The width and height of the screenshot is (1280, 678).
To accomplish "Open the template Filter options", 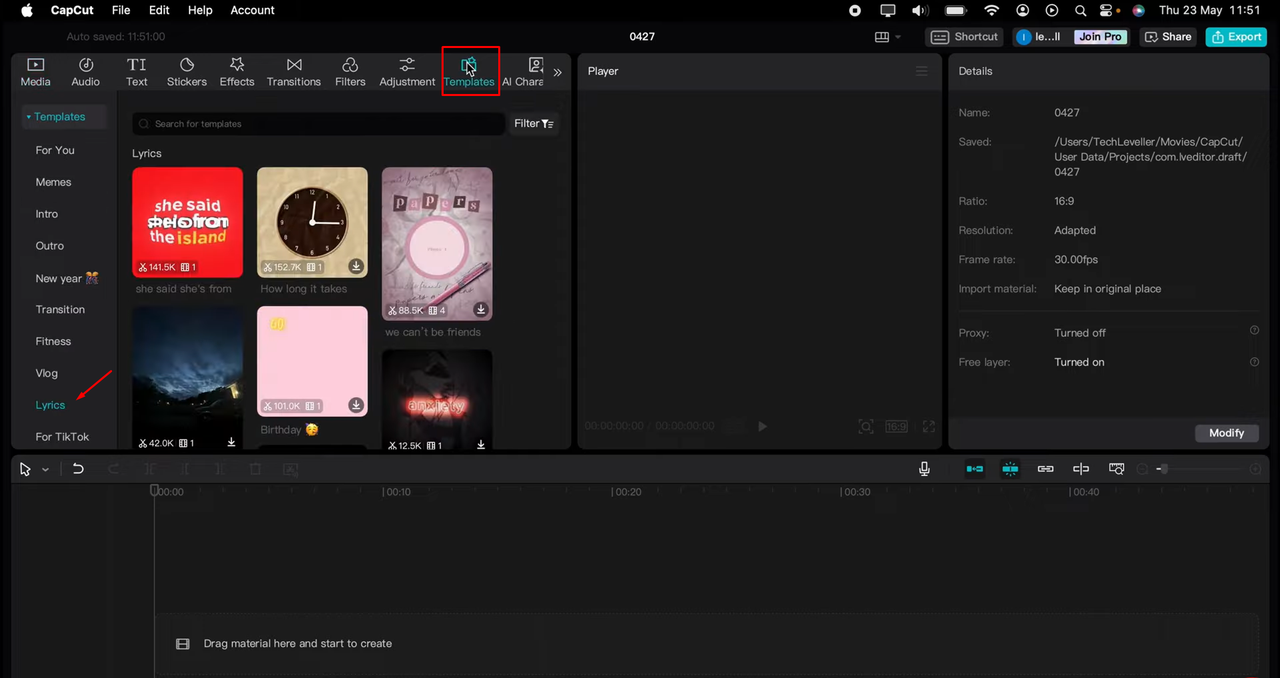I will (534, 124).
